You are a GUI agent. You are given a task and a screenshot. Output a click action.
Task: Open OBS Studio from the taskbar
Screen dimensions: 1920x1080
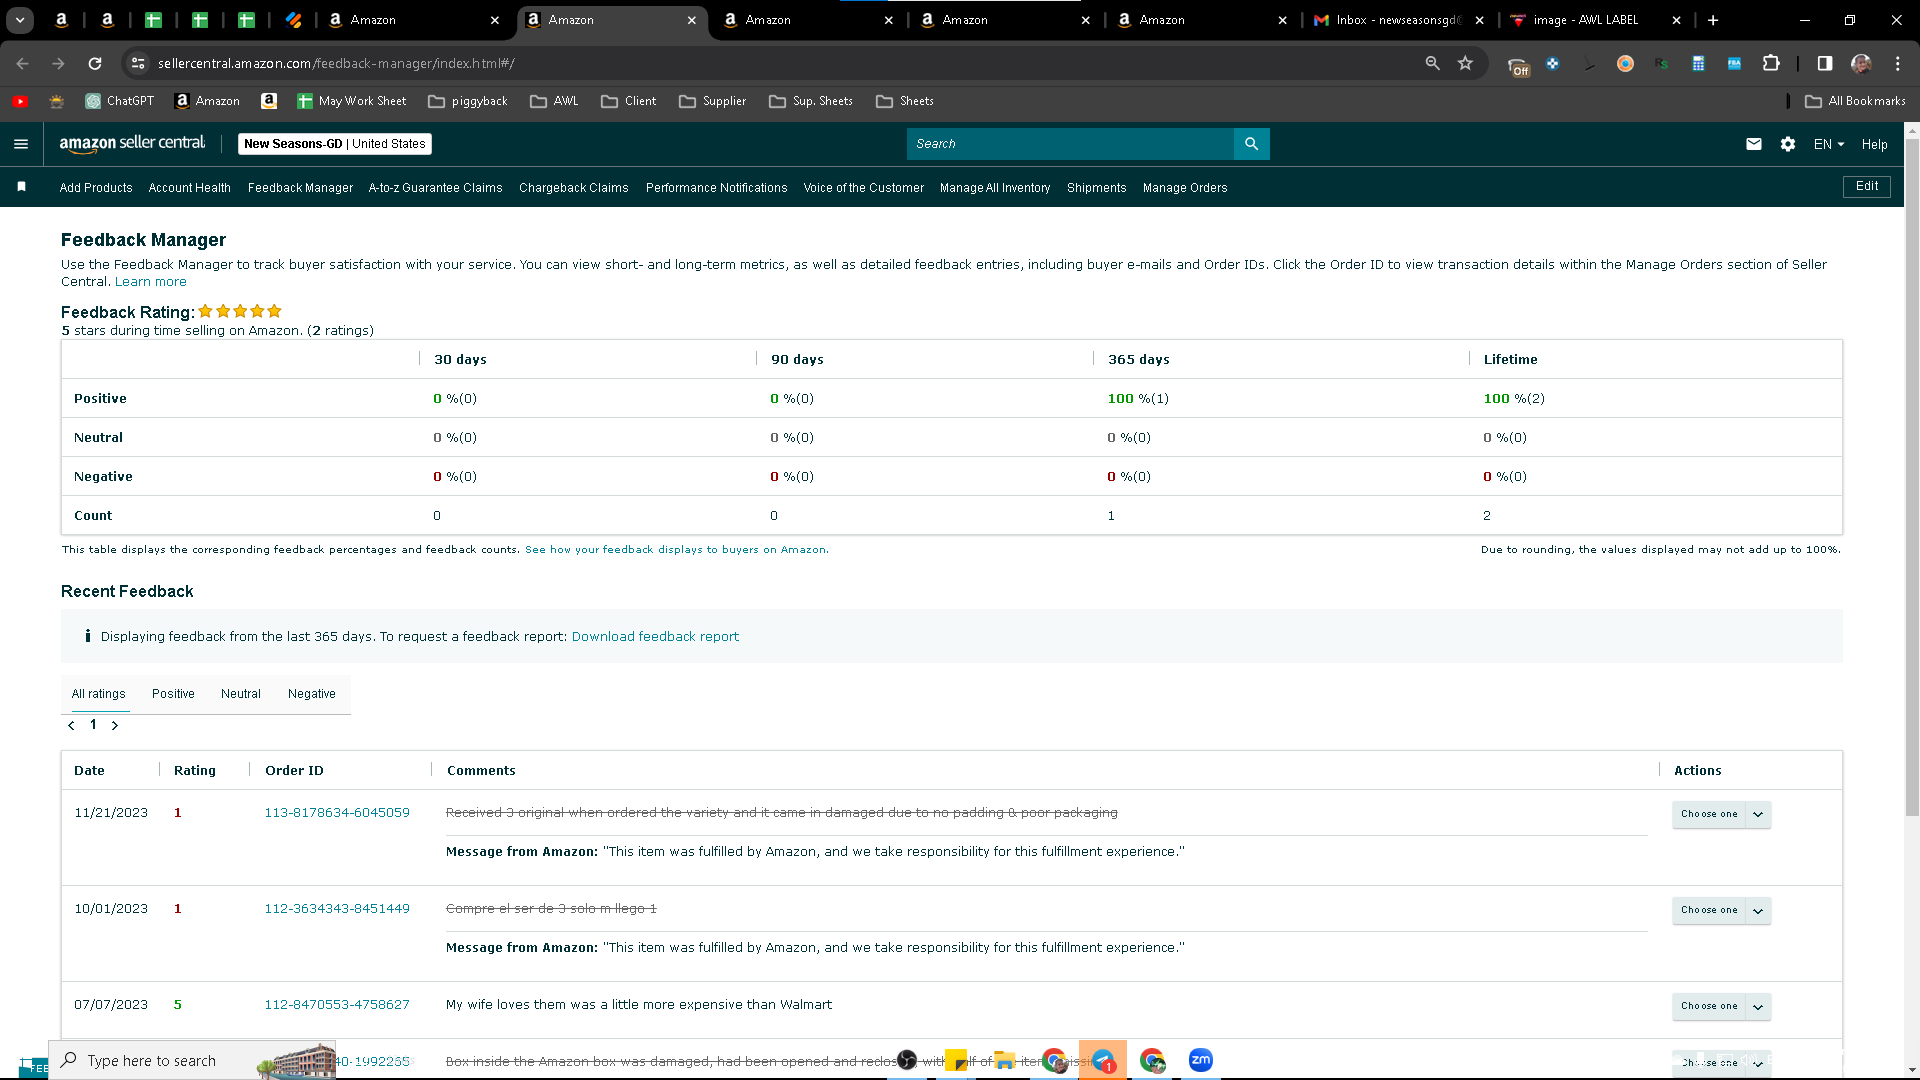pyautogui.click(x=907, y=1060)
